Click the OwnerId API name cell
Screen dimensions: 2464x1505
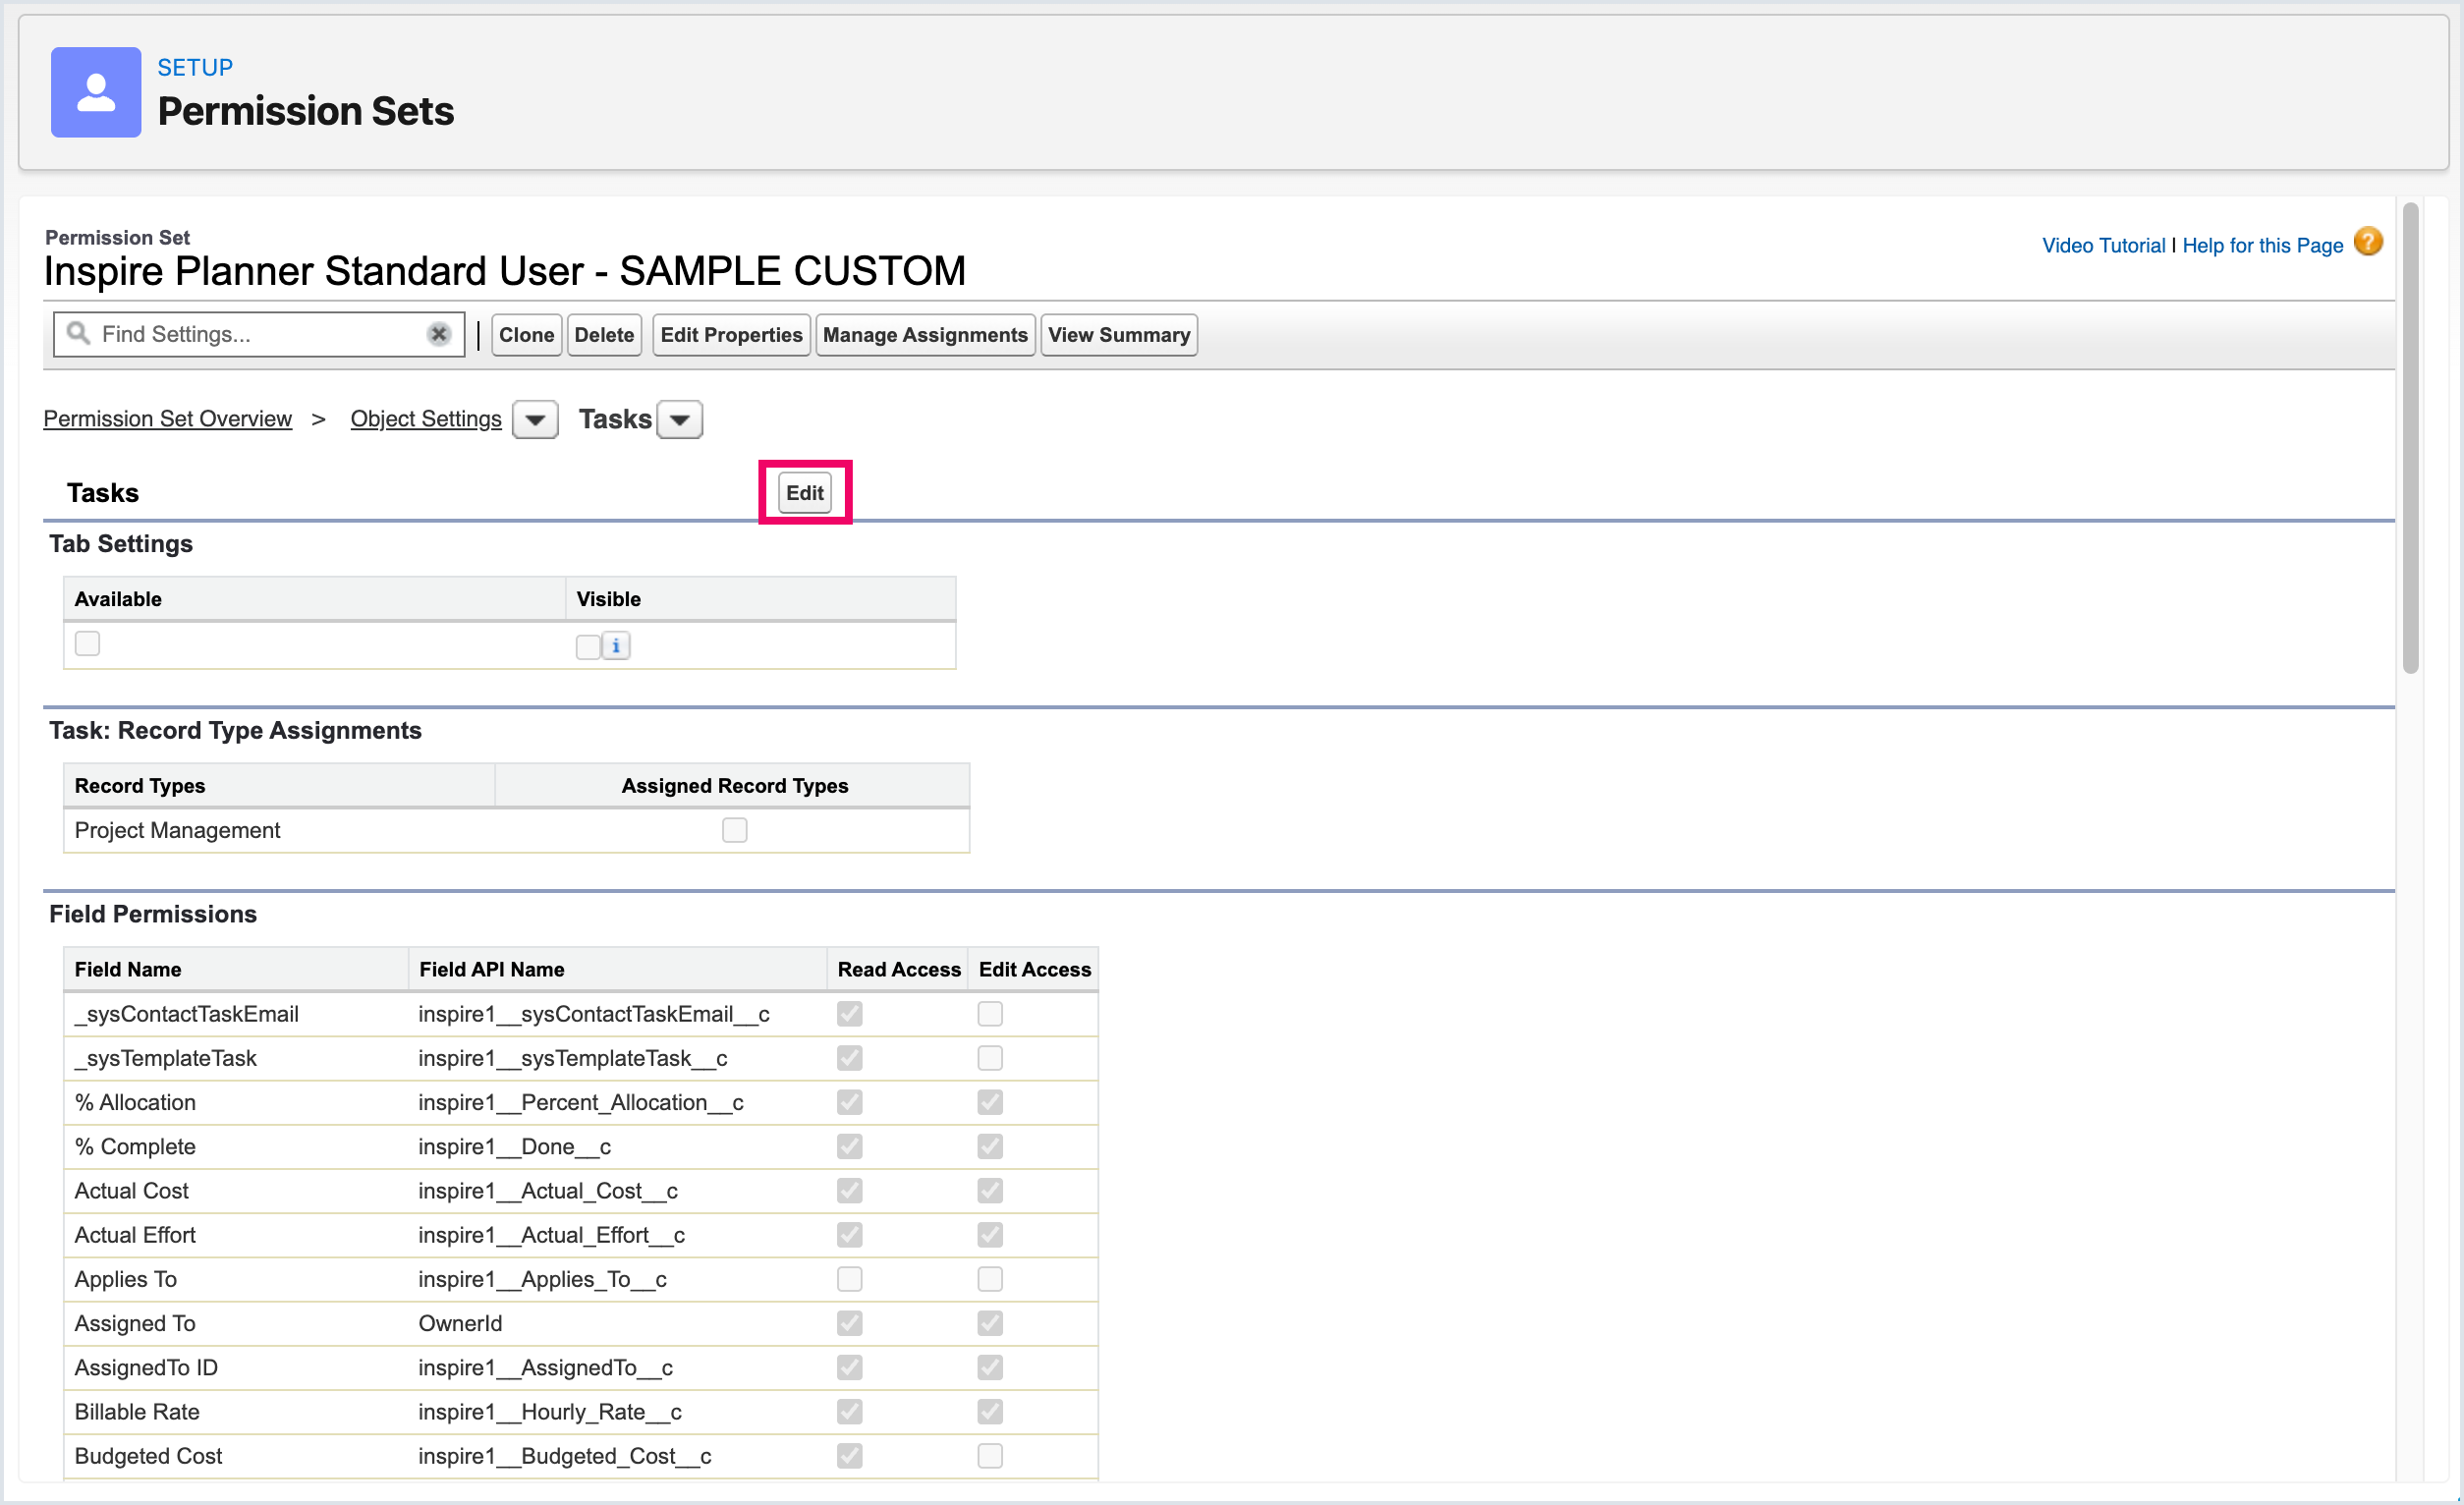pyautogui.click(x=460, y=1324)
